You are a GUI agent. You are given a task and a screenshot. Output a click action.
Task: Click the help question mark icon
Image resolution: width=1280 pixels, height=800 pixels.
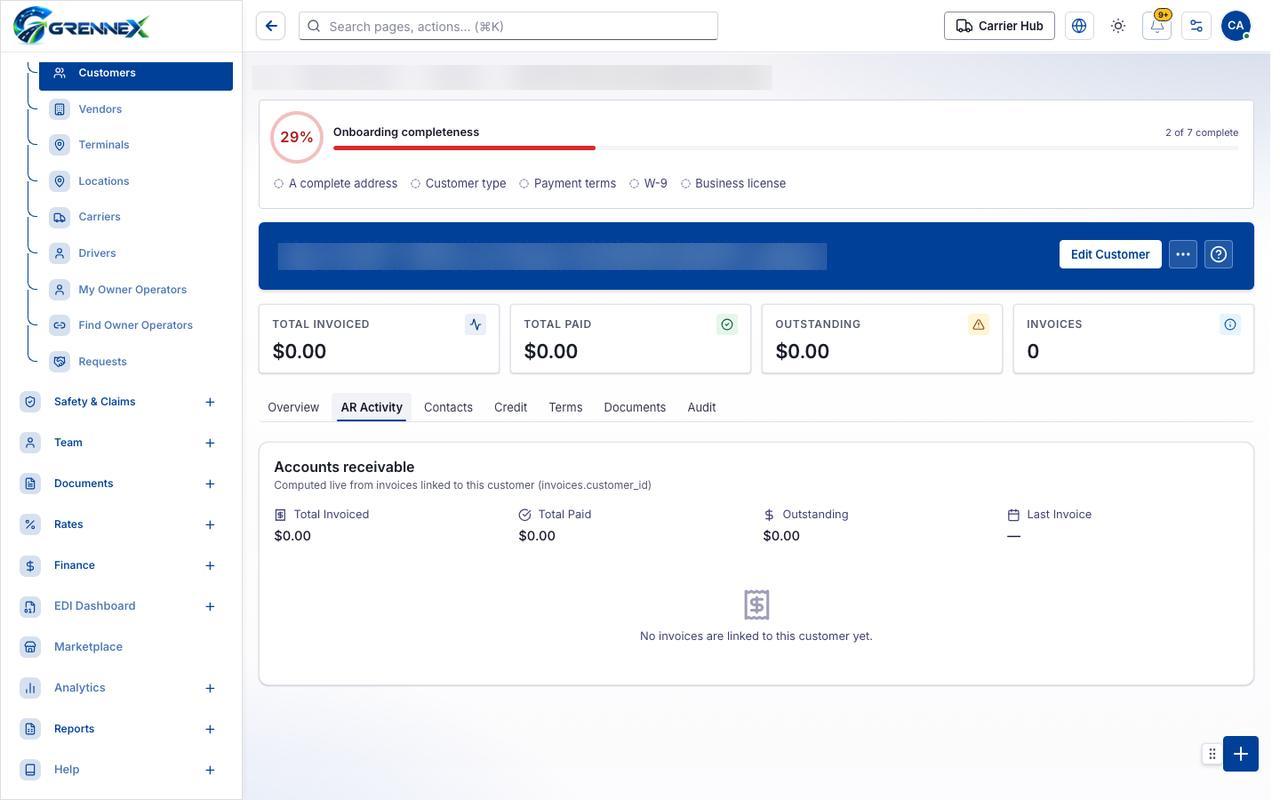(1218, 254)
